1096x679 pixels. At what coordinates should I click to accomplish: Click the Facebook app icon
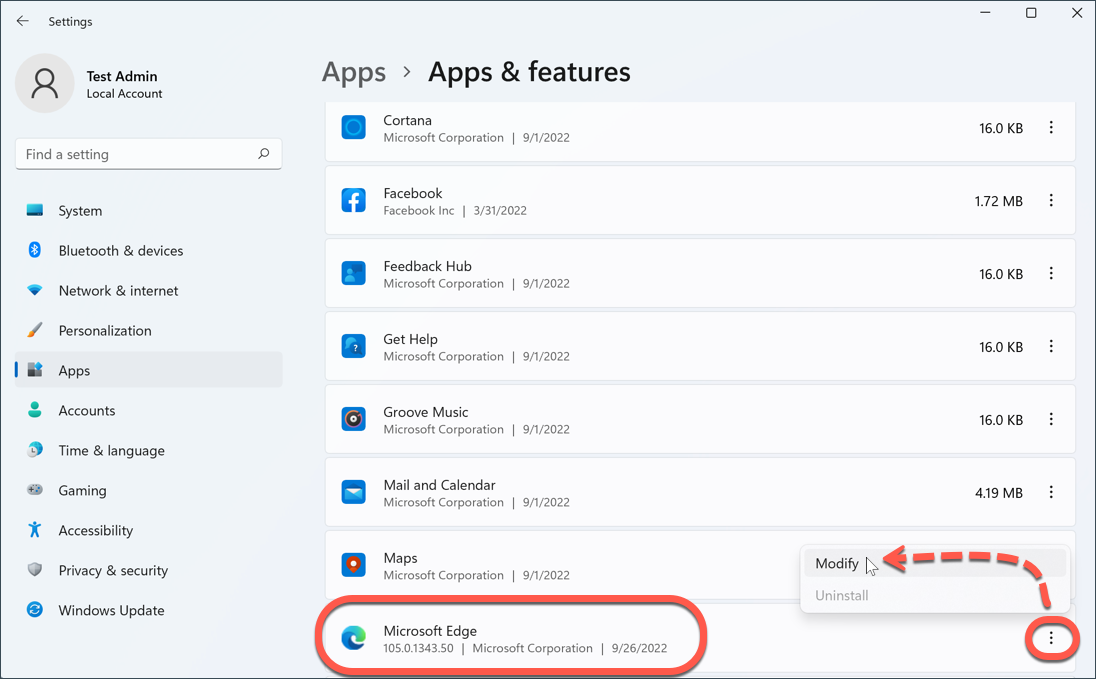(354, 201)
